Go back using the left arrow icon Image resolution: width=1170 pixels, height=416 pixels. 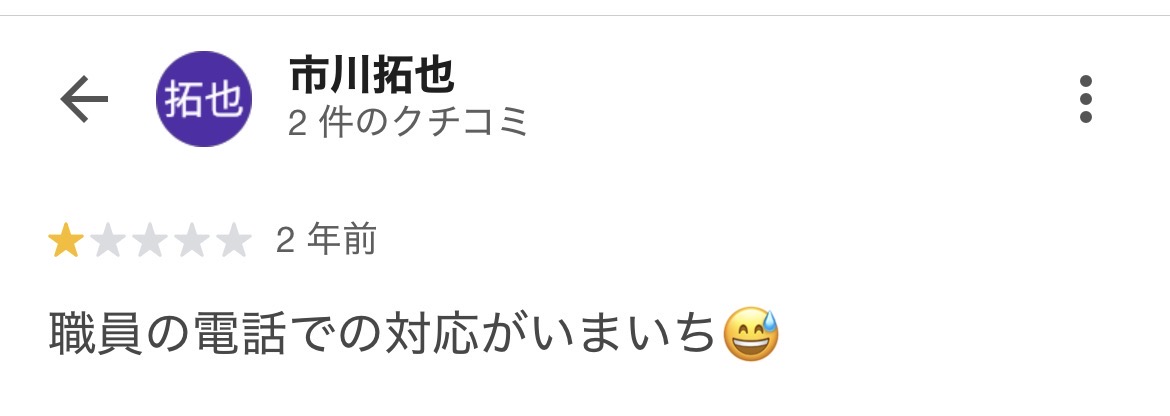(x=84, y=99)
